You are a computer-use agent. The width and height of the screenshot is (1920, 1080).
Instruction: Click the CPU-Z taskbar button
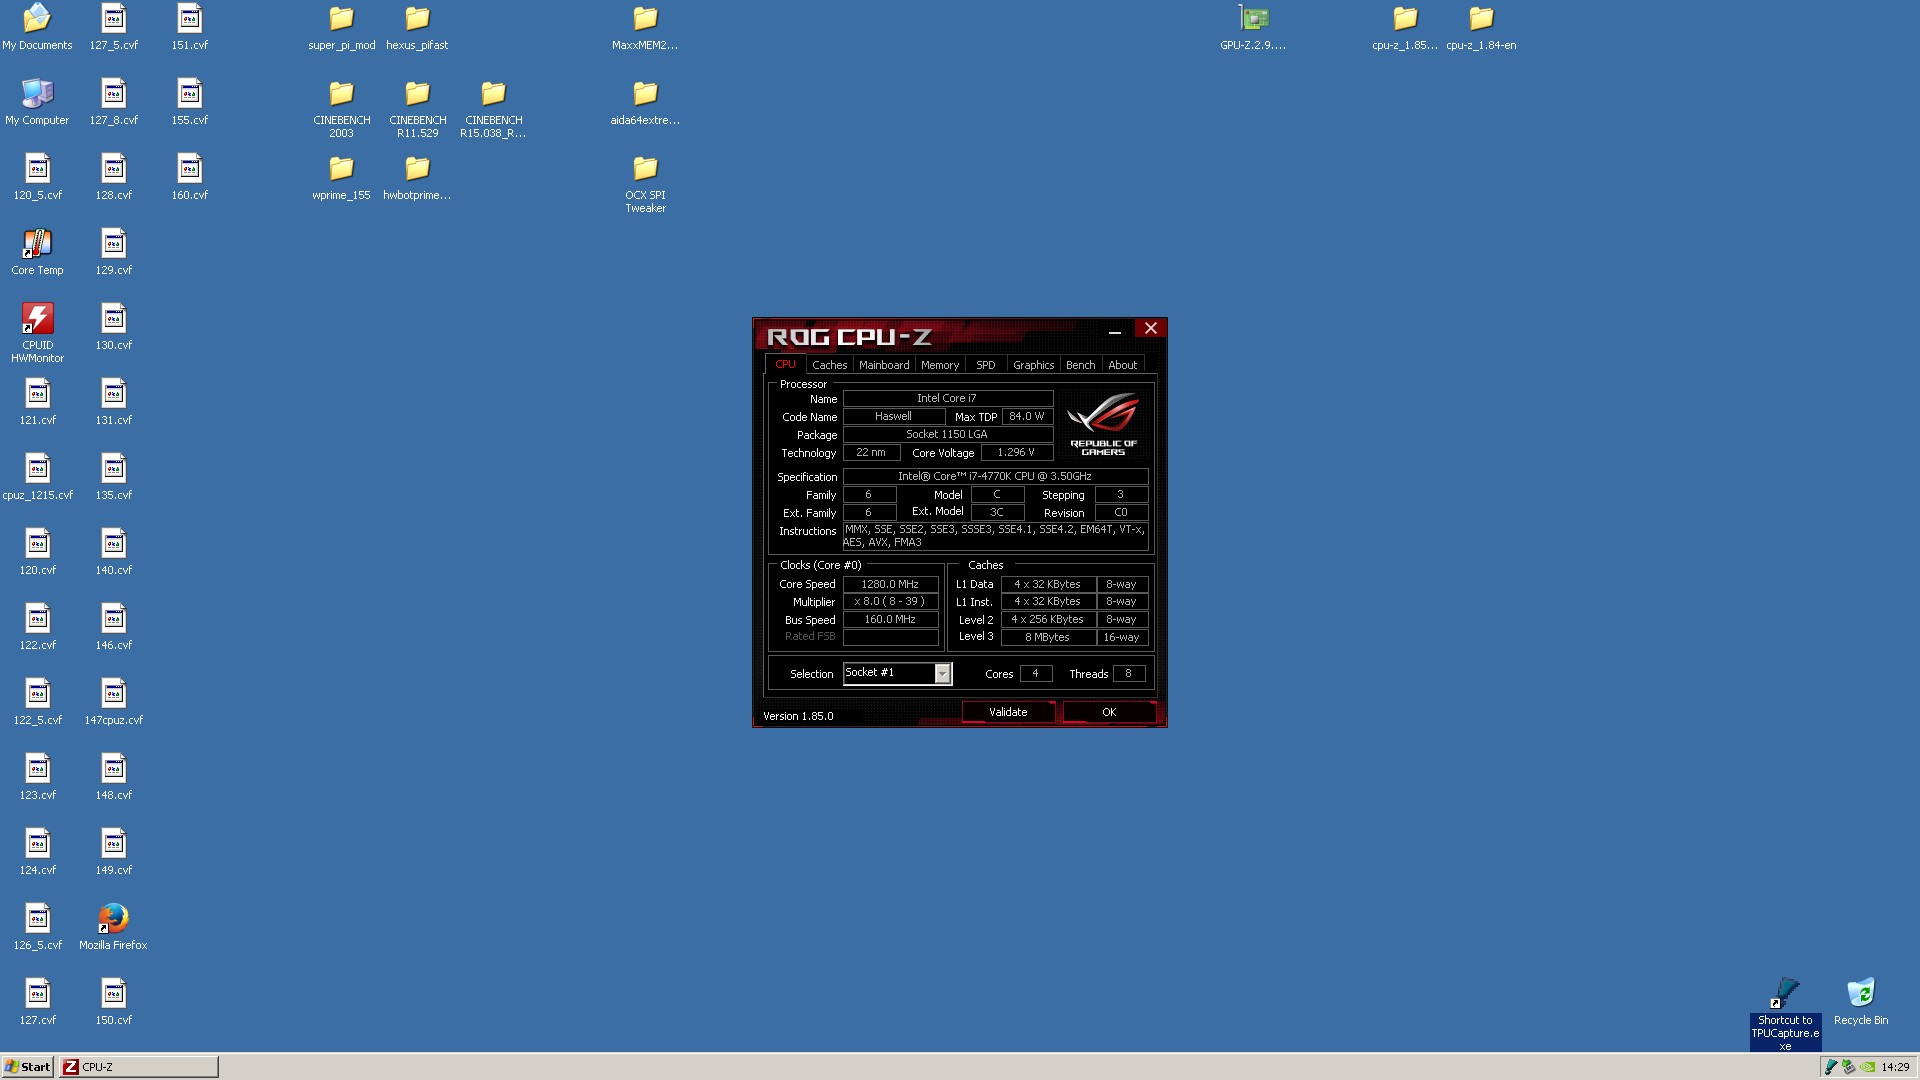138,1067
